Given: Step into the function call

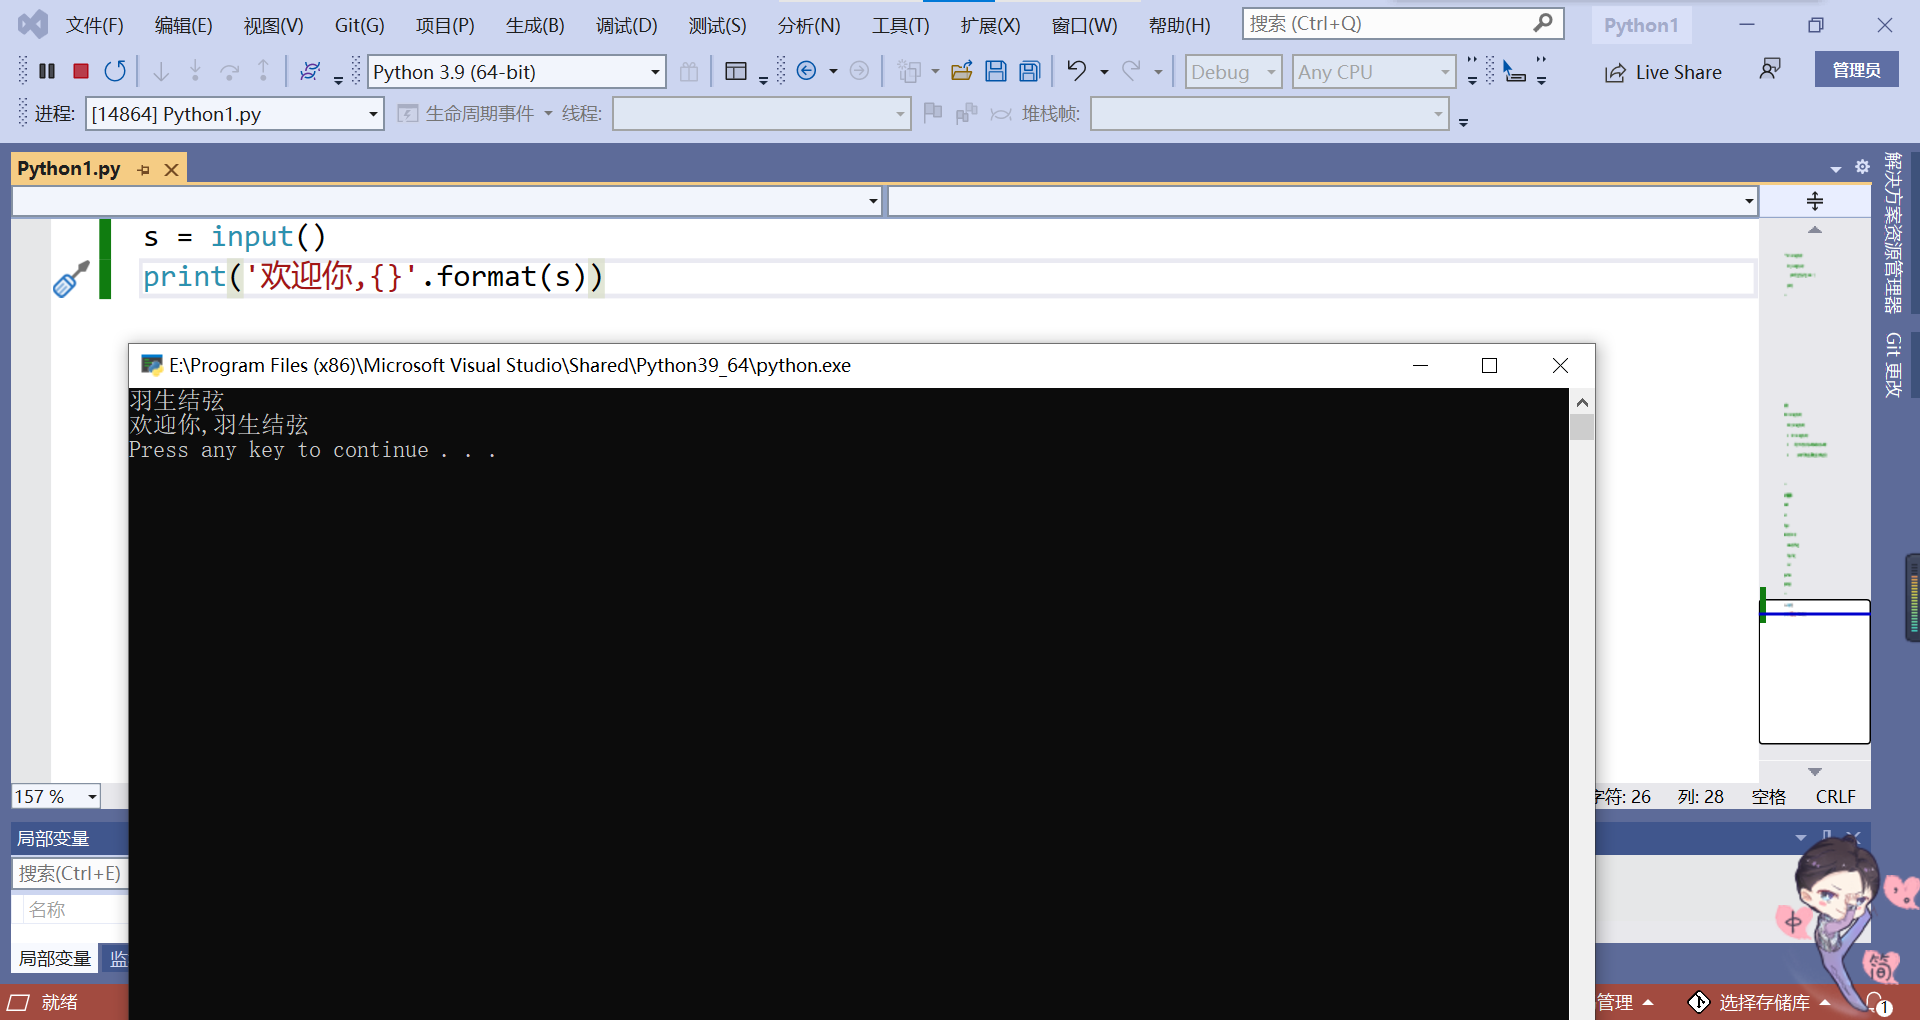Looking at the screenshot, I should 195,71.
